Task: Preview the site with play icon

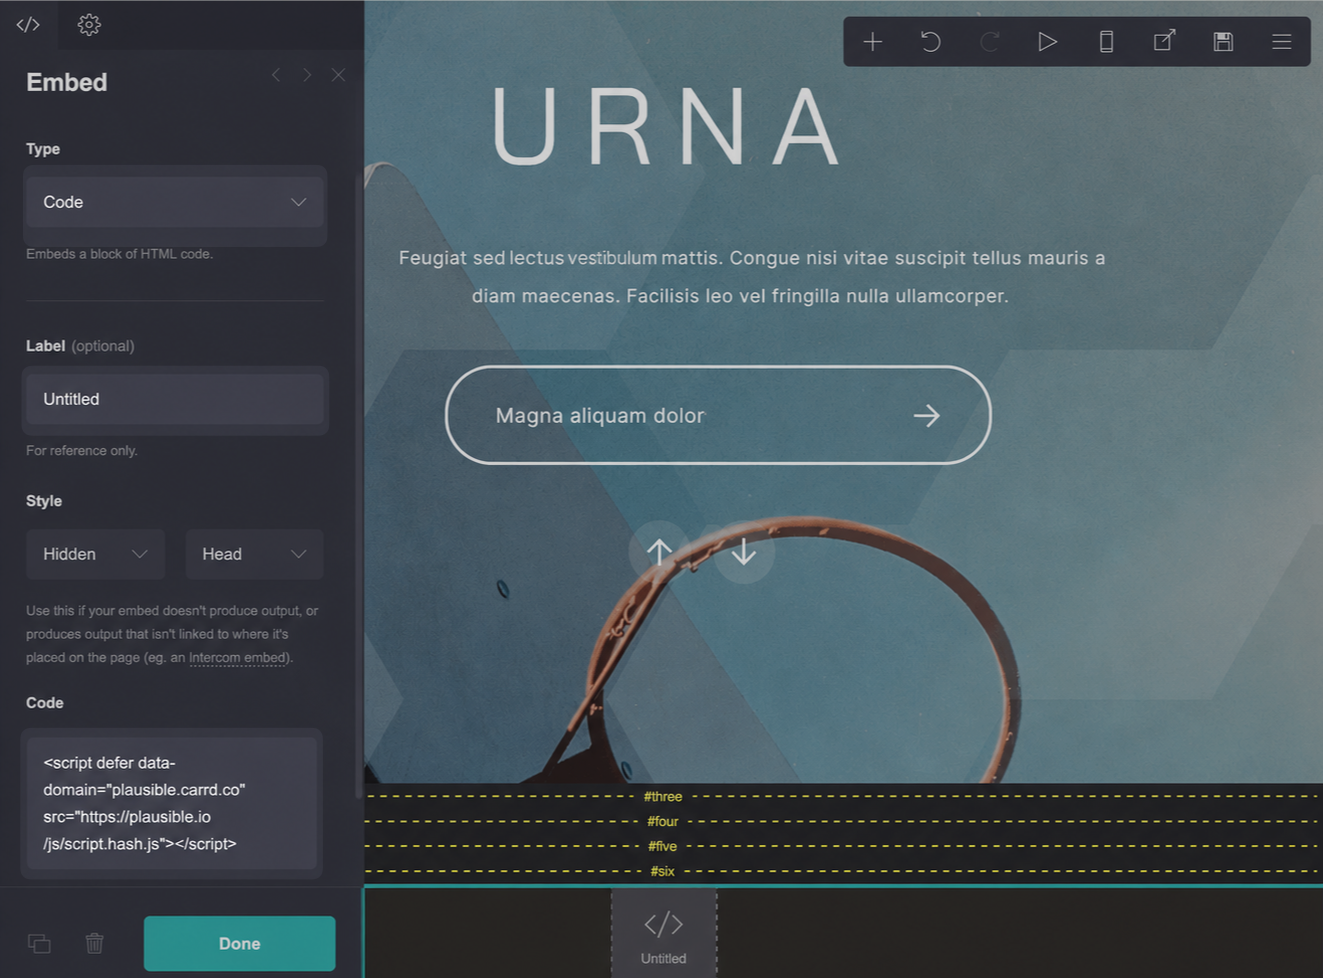Action: click(1048, 42)
